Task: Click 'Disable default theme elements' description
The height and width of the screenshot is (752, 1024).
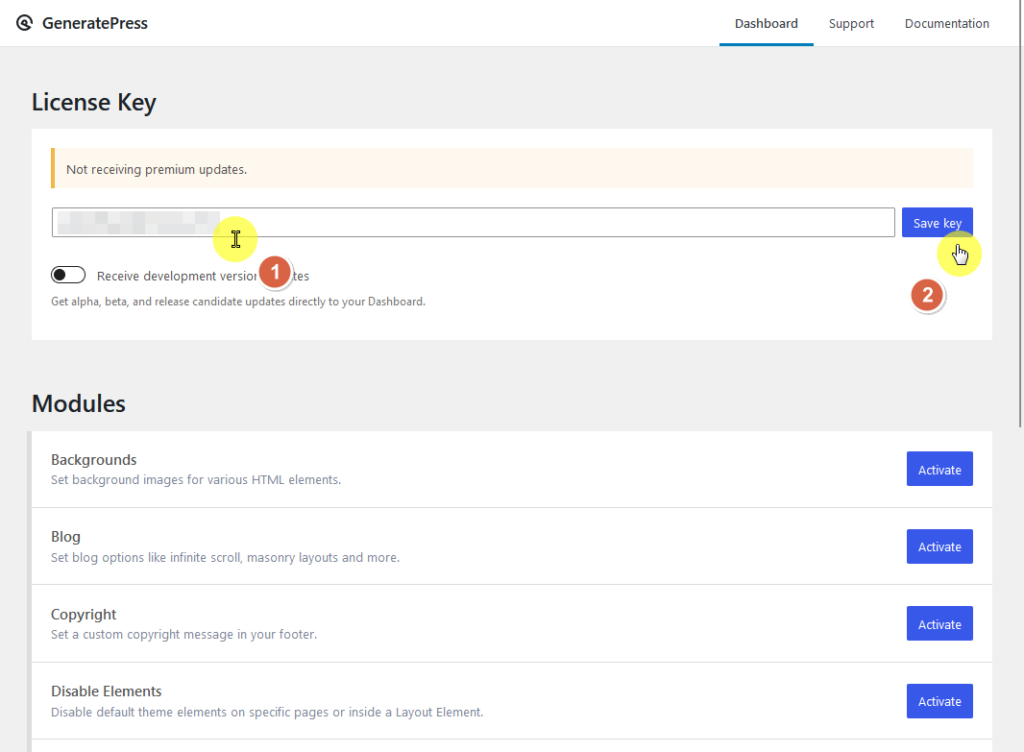Action: 267,712
